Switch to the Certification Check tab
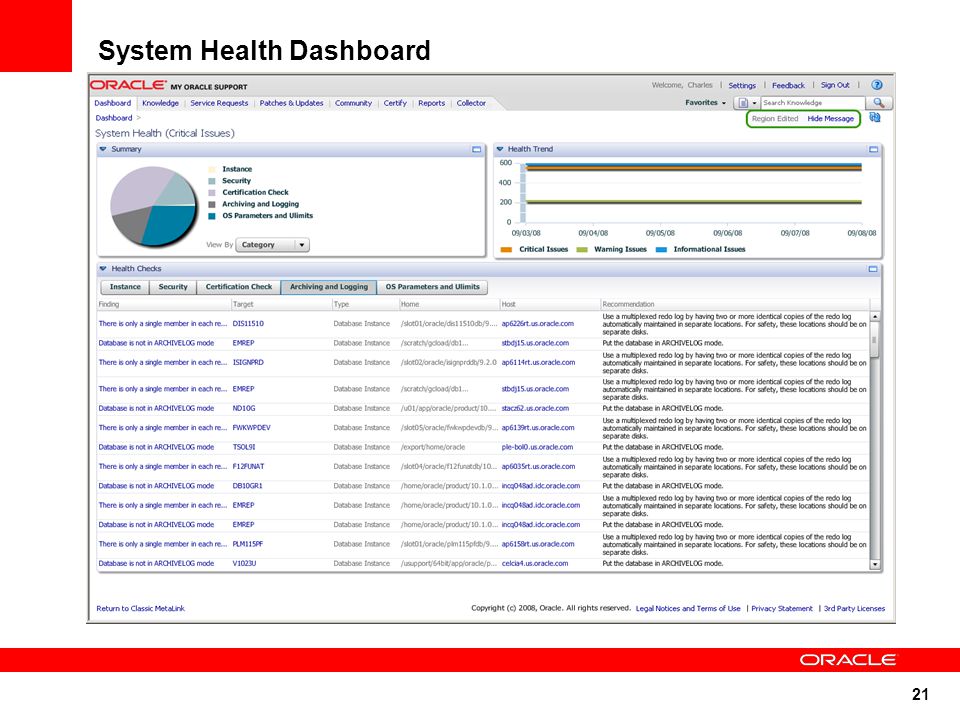960x720 pixels. (239, 287)
